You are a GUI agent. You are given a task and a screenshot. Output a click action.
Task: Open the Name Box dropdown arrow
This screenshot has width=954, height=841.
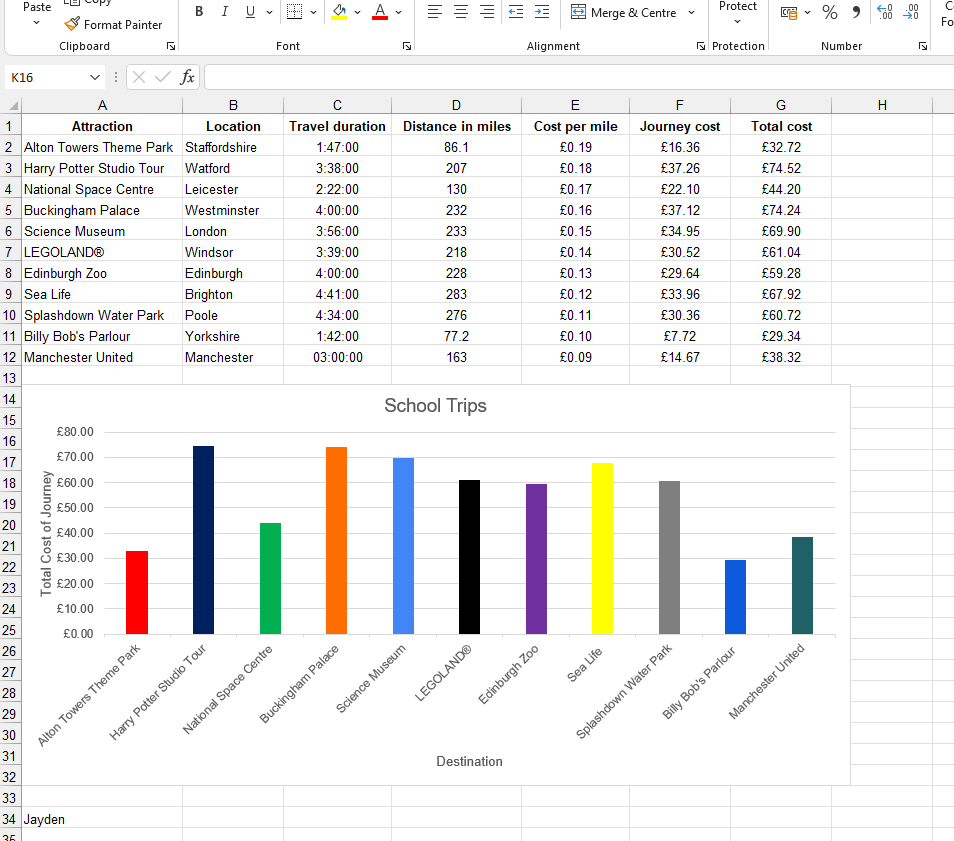94,77
